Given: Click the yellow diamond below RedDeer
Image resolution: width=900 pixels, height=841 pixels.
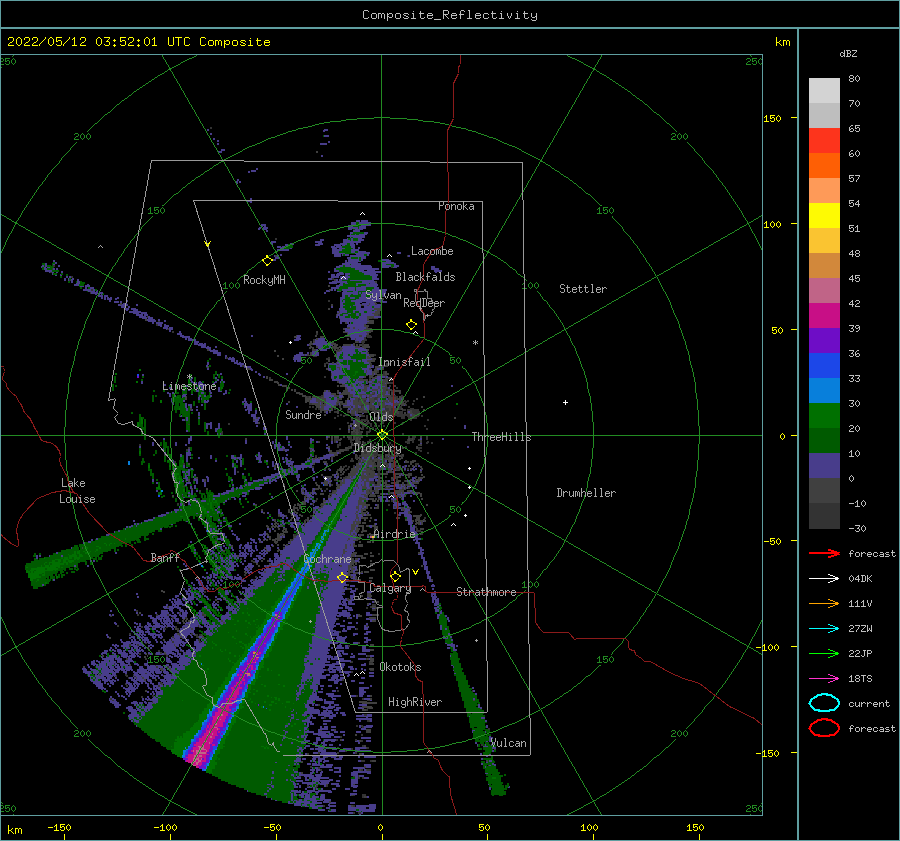Looking at the screenshot, I should (x=411, y=325).
